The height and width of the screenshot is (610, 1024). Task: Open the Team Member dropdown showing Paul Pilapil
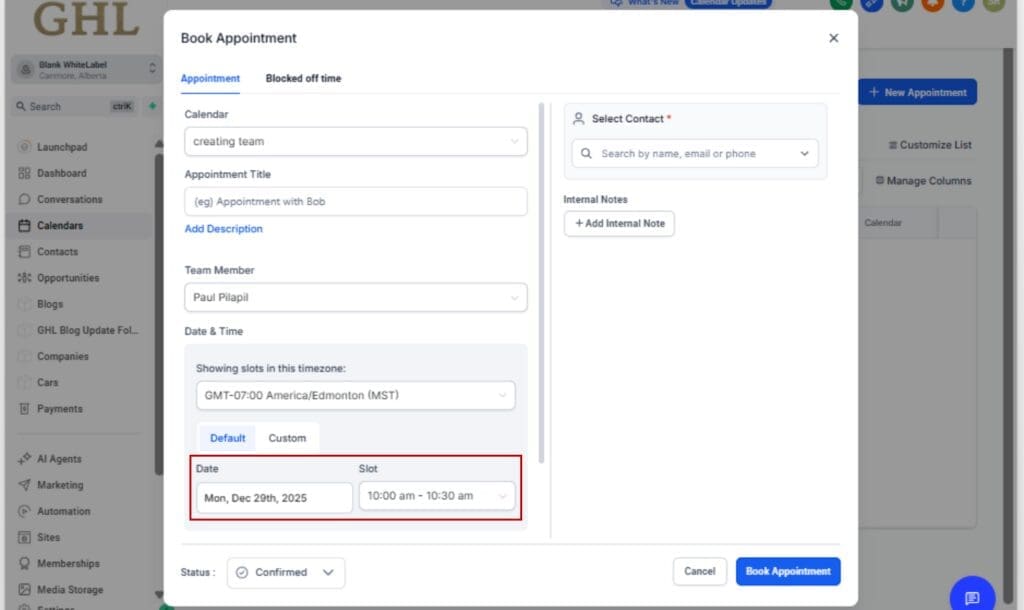coord(354,297)
